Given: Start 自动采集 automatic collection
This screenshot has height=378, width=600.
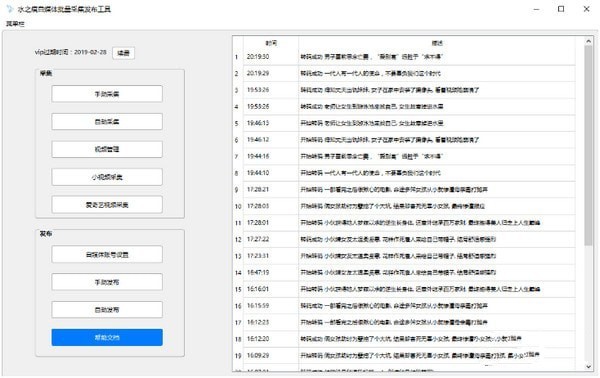Looking at the screenshot, I should [x=107, y=122].
